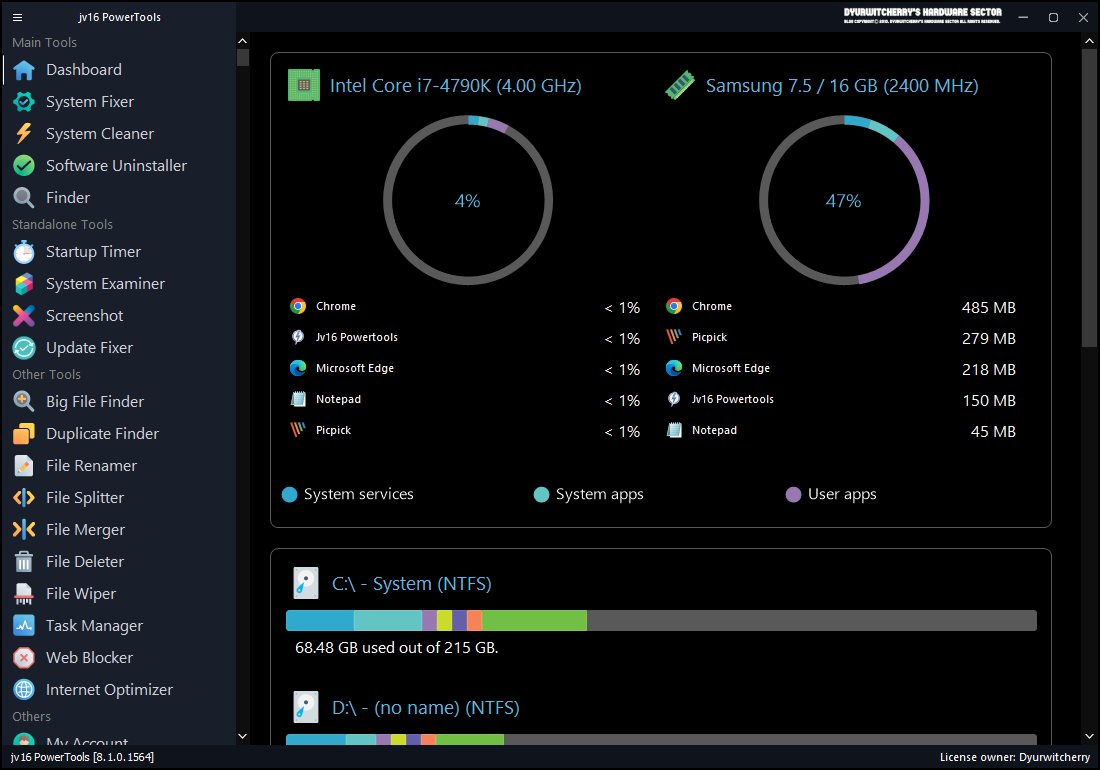The width and height of the screenshot is (1100, 770).
Task: Click D:\ - (no name) (NTFS) heading
Action: click(x=426, y=708)
